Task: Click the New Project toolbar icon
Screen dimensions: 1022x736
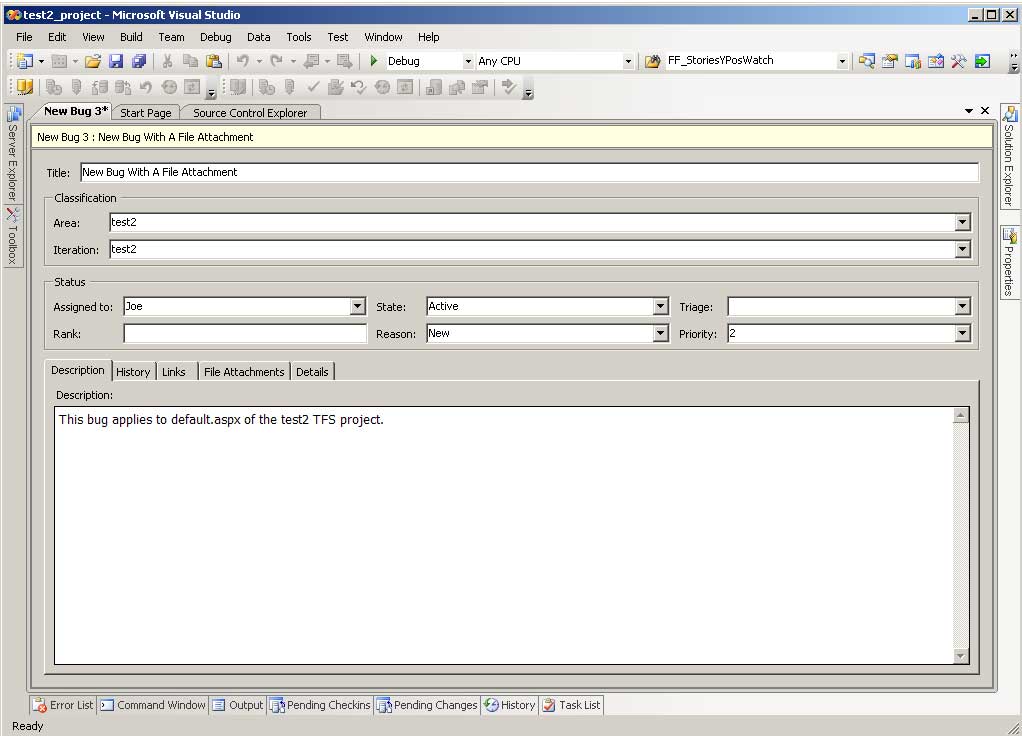Action: coord(25,61)
